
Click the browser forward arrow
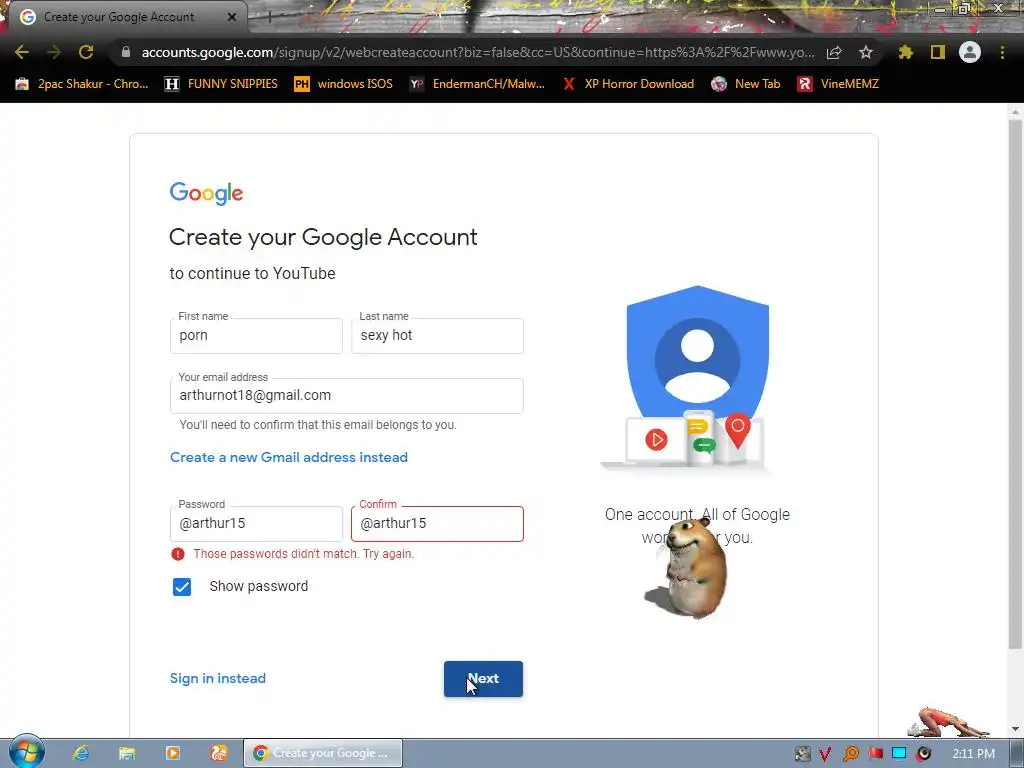(54, 52)
